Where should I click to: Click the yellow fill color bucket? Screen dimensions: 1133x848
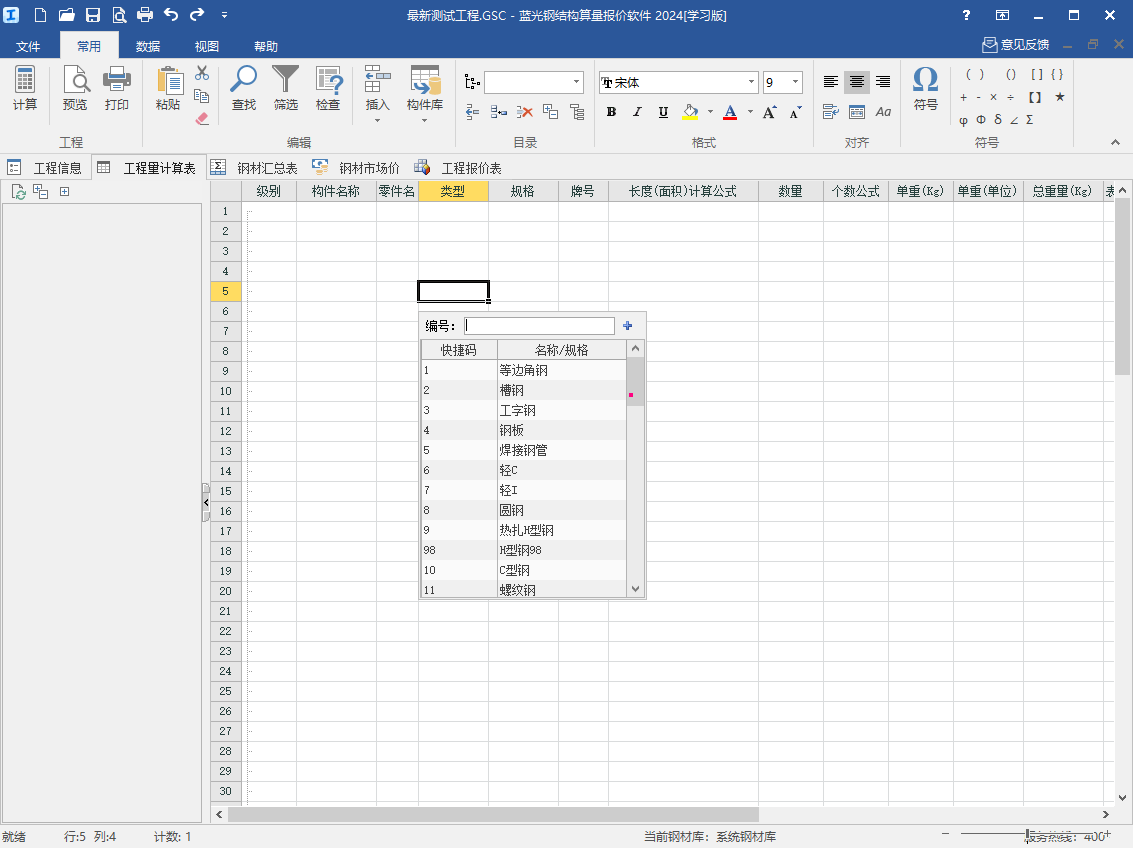(x=690, y=112)
